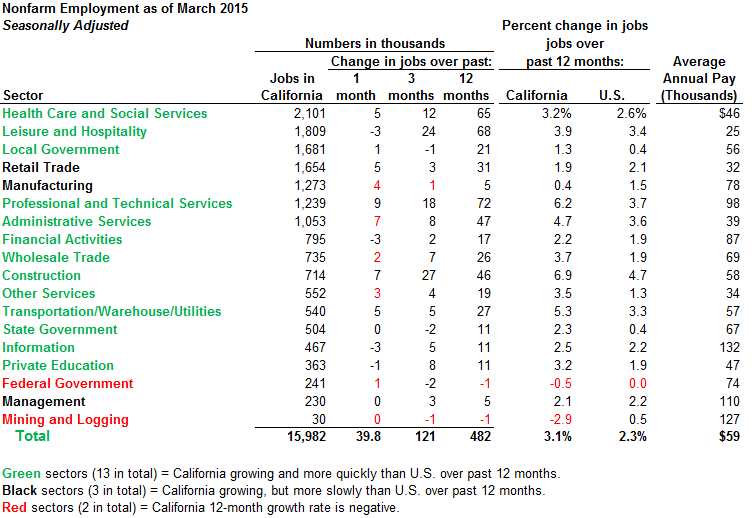Click the red Mining and Logging label

point(66,420)
